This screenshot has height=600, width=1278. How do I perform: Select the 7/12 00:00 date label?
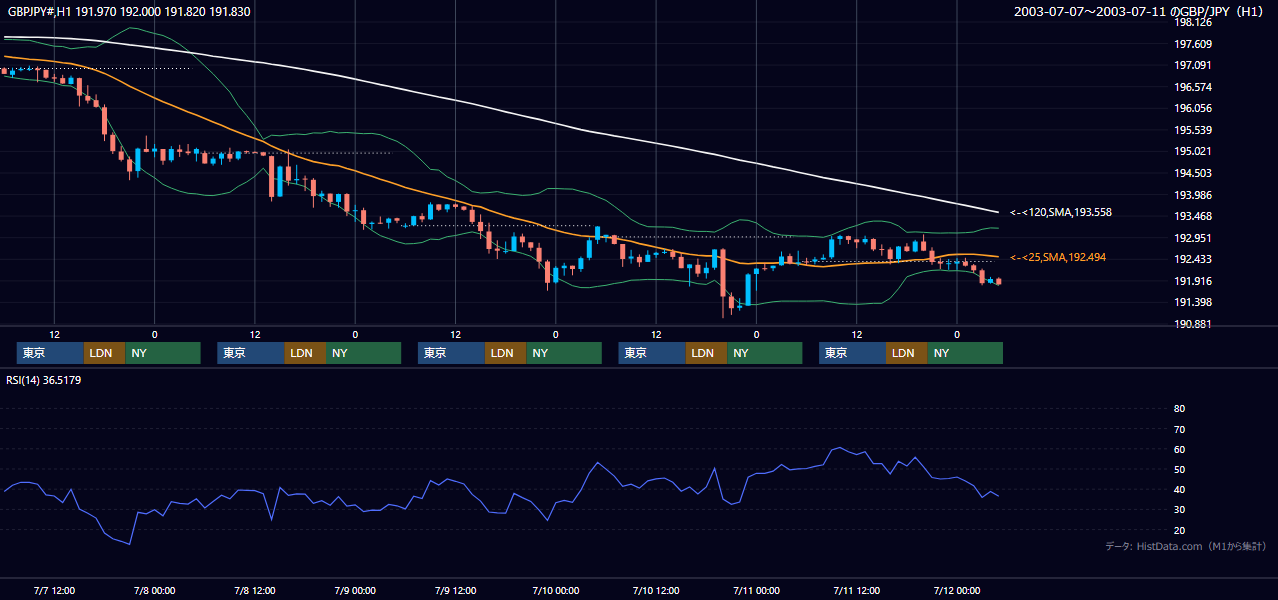[956, 590]
